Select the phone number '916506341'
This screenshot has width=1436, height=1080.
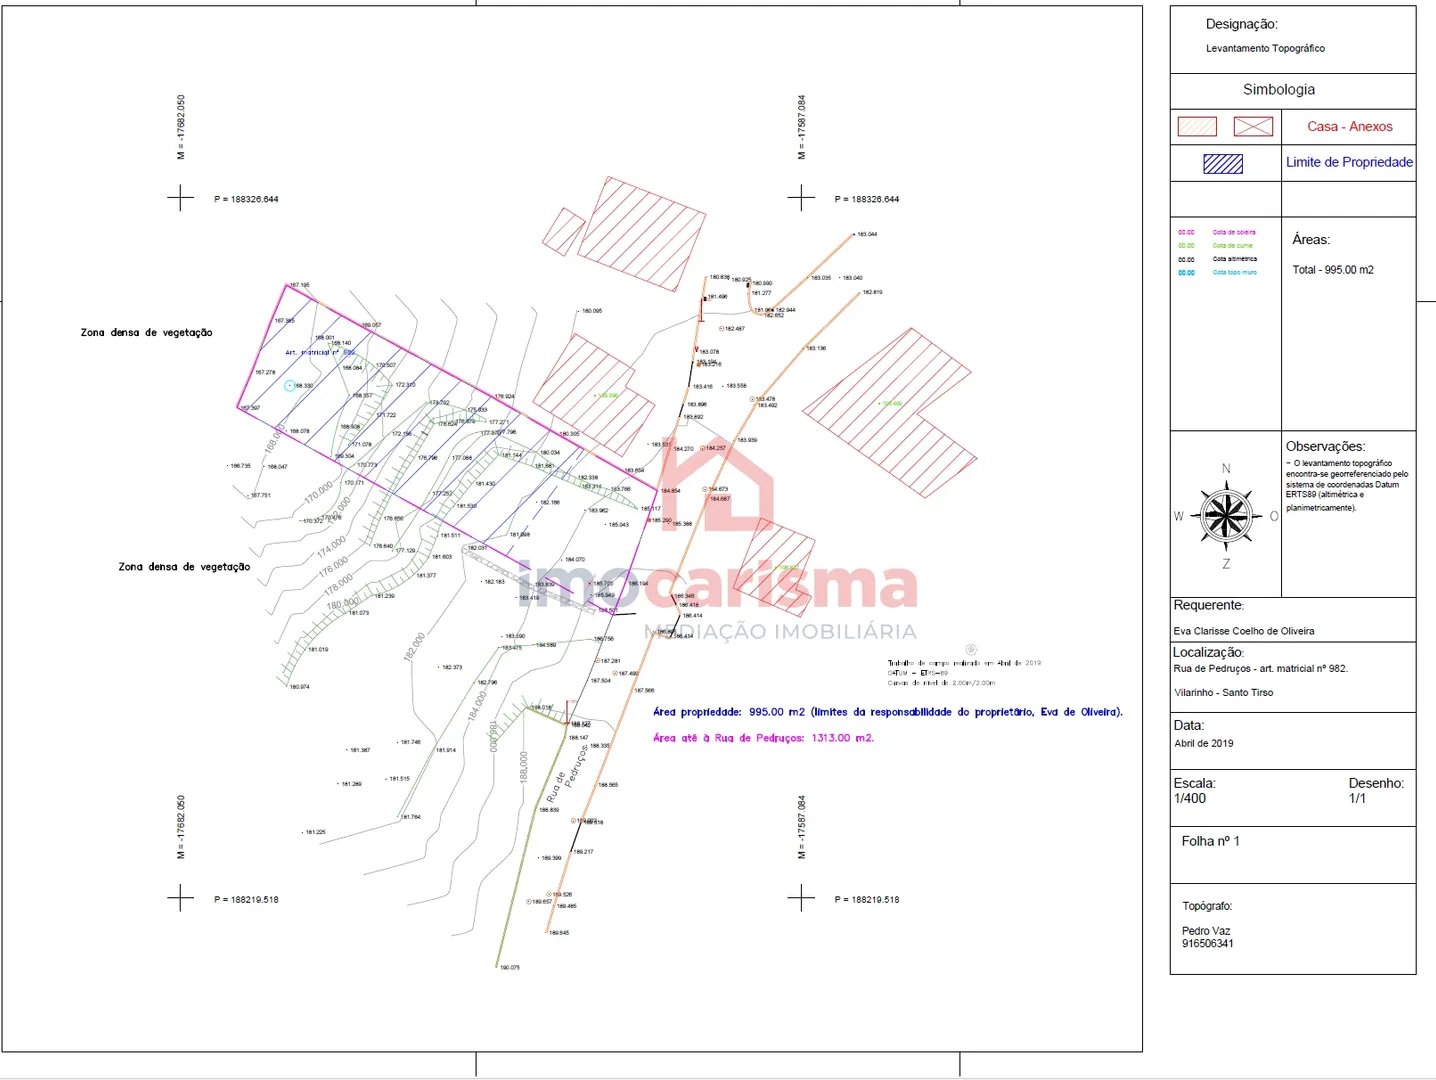(x=1208, y=944)
